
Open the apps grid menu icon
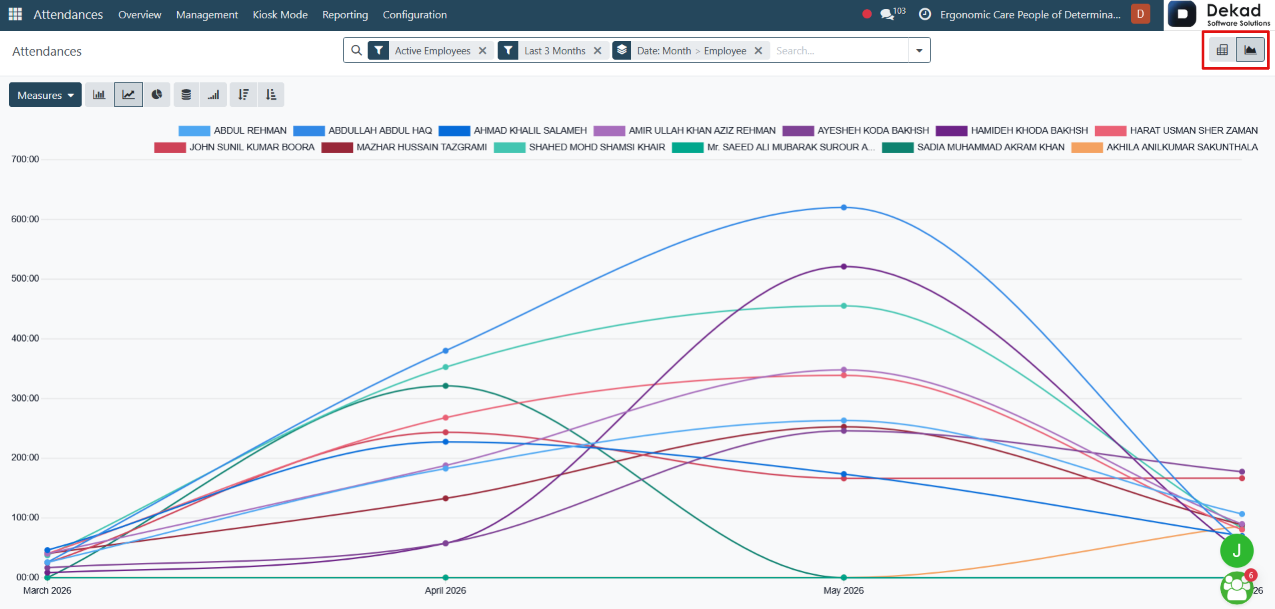click(15, 14)
